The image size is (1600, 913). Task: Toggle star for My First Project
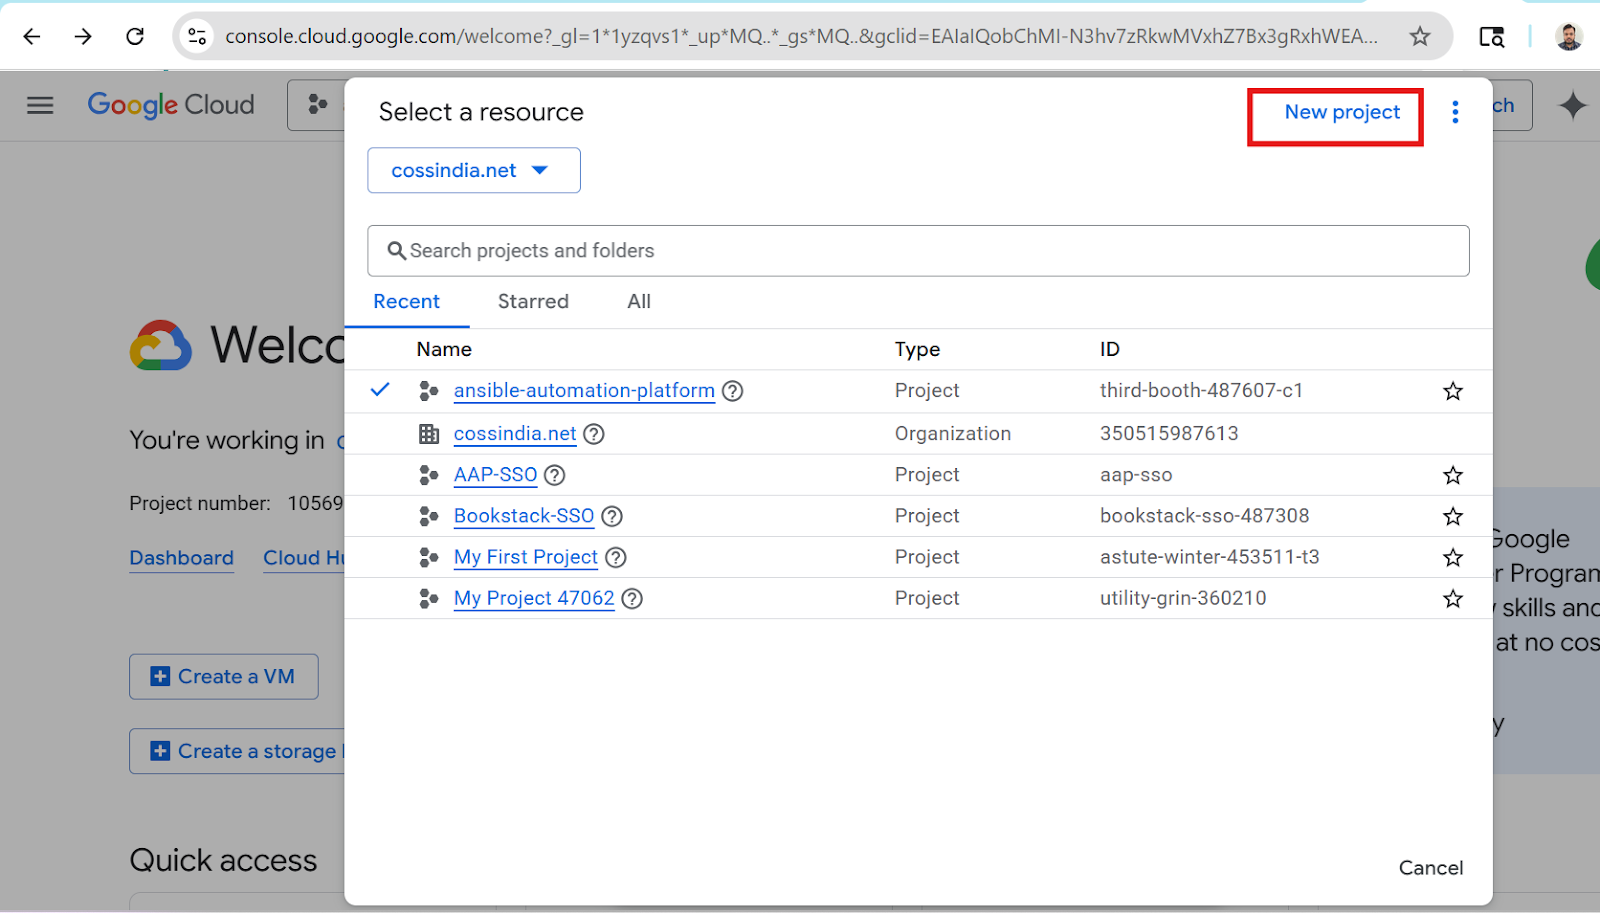click(x=1453, y=557)
